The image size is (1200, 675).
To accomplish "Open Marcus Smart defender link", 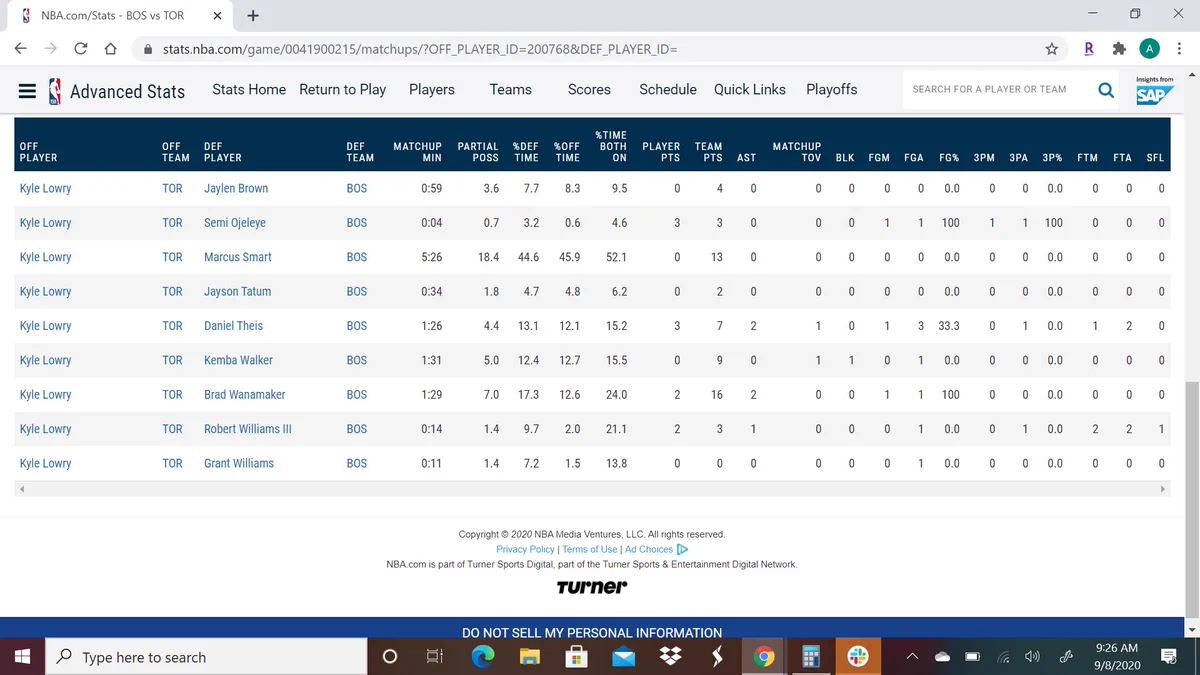I will [x=238, y=257].
